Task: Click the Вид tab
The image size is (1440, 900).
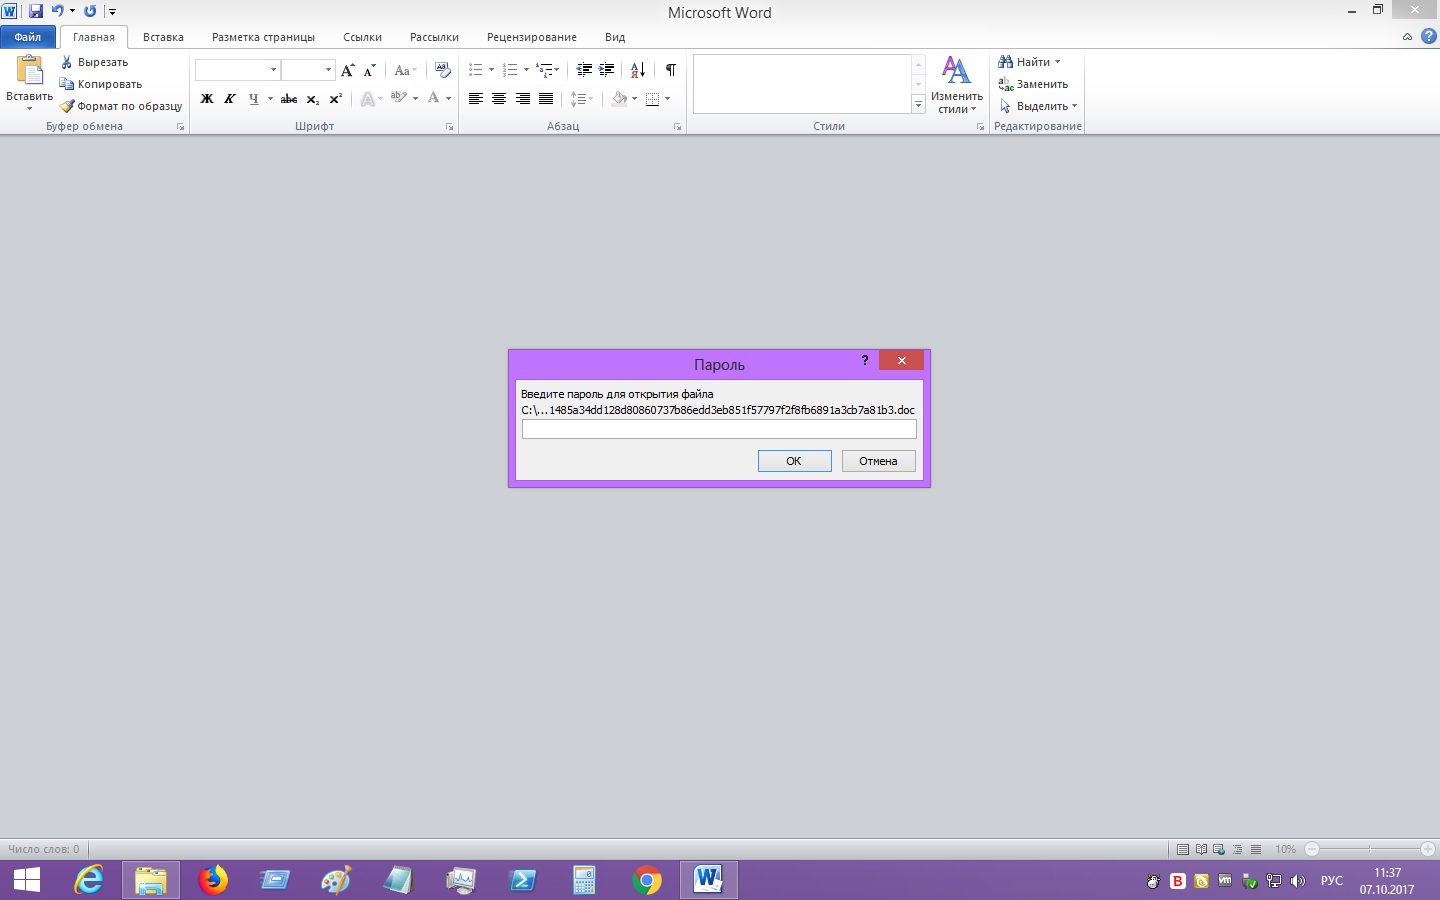Action: point(615,37)
